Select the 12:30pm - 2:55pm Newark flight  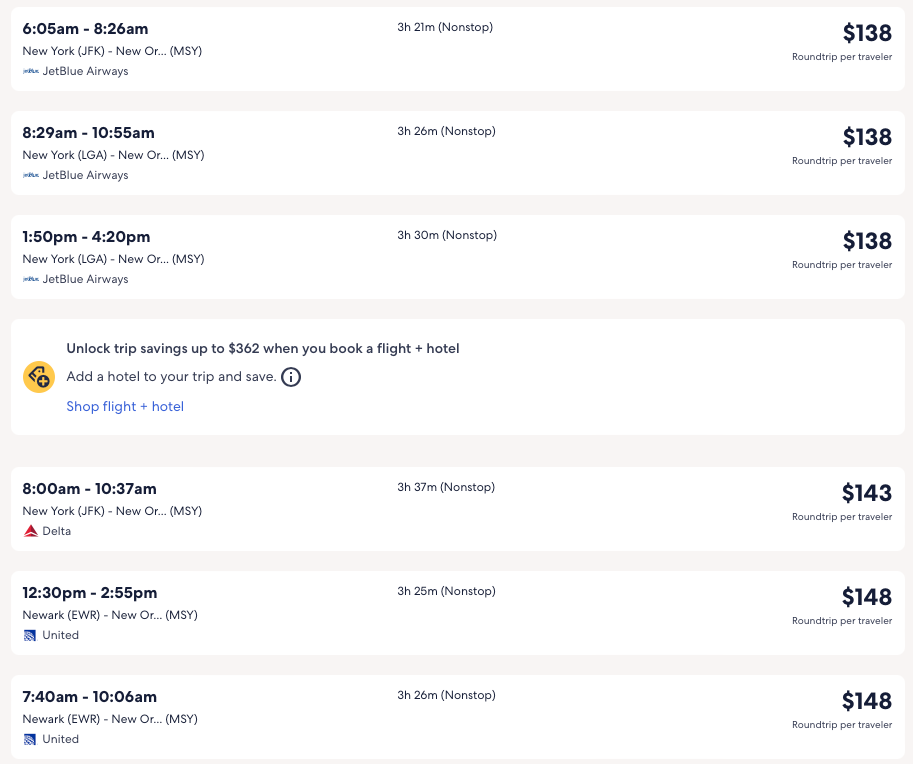click(89, 593)
